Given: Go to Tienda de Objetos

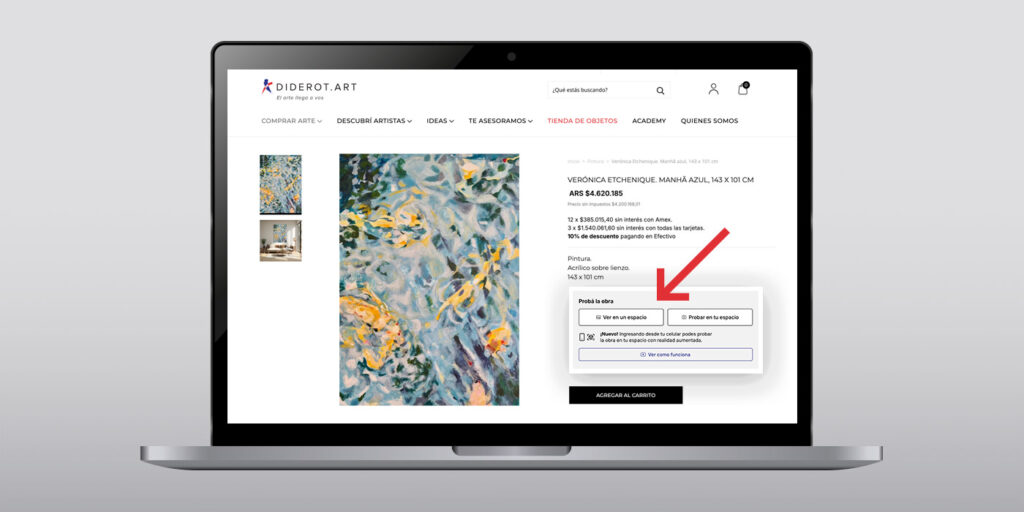Looking at the screenshot, I should coord(582,121).
